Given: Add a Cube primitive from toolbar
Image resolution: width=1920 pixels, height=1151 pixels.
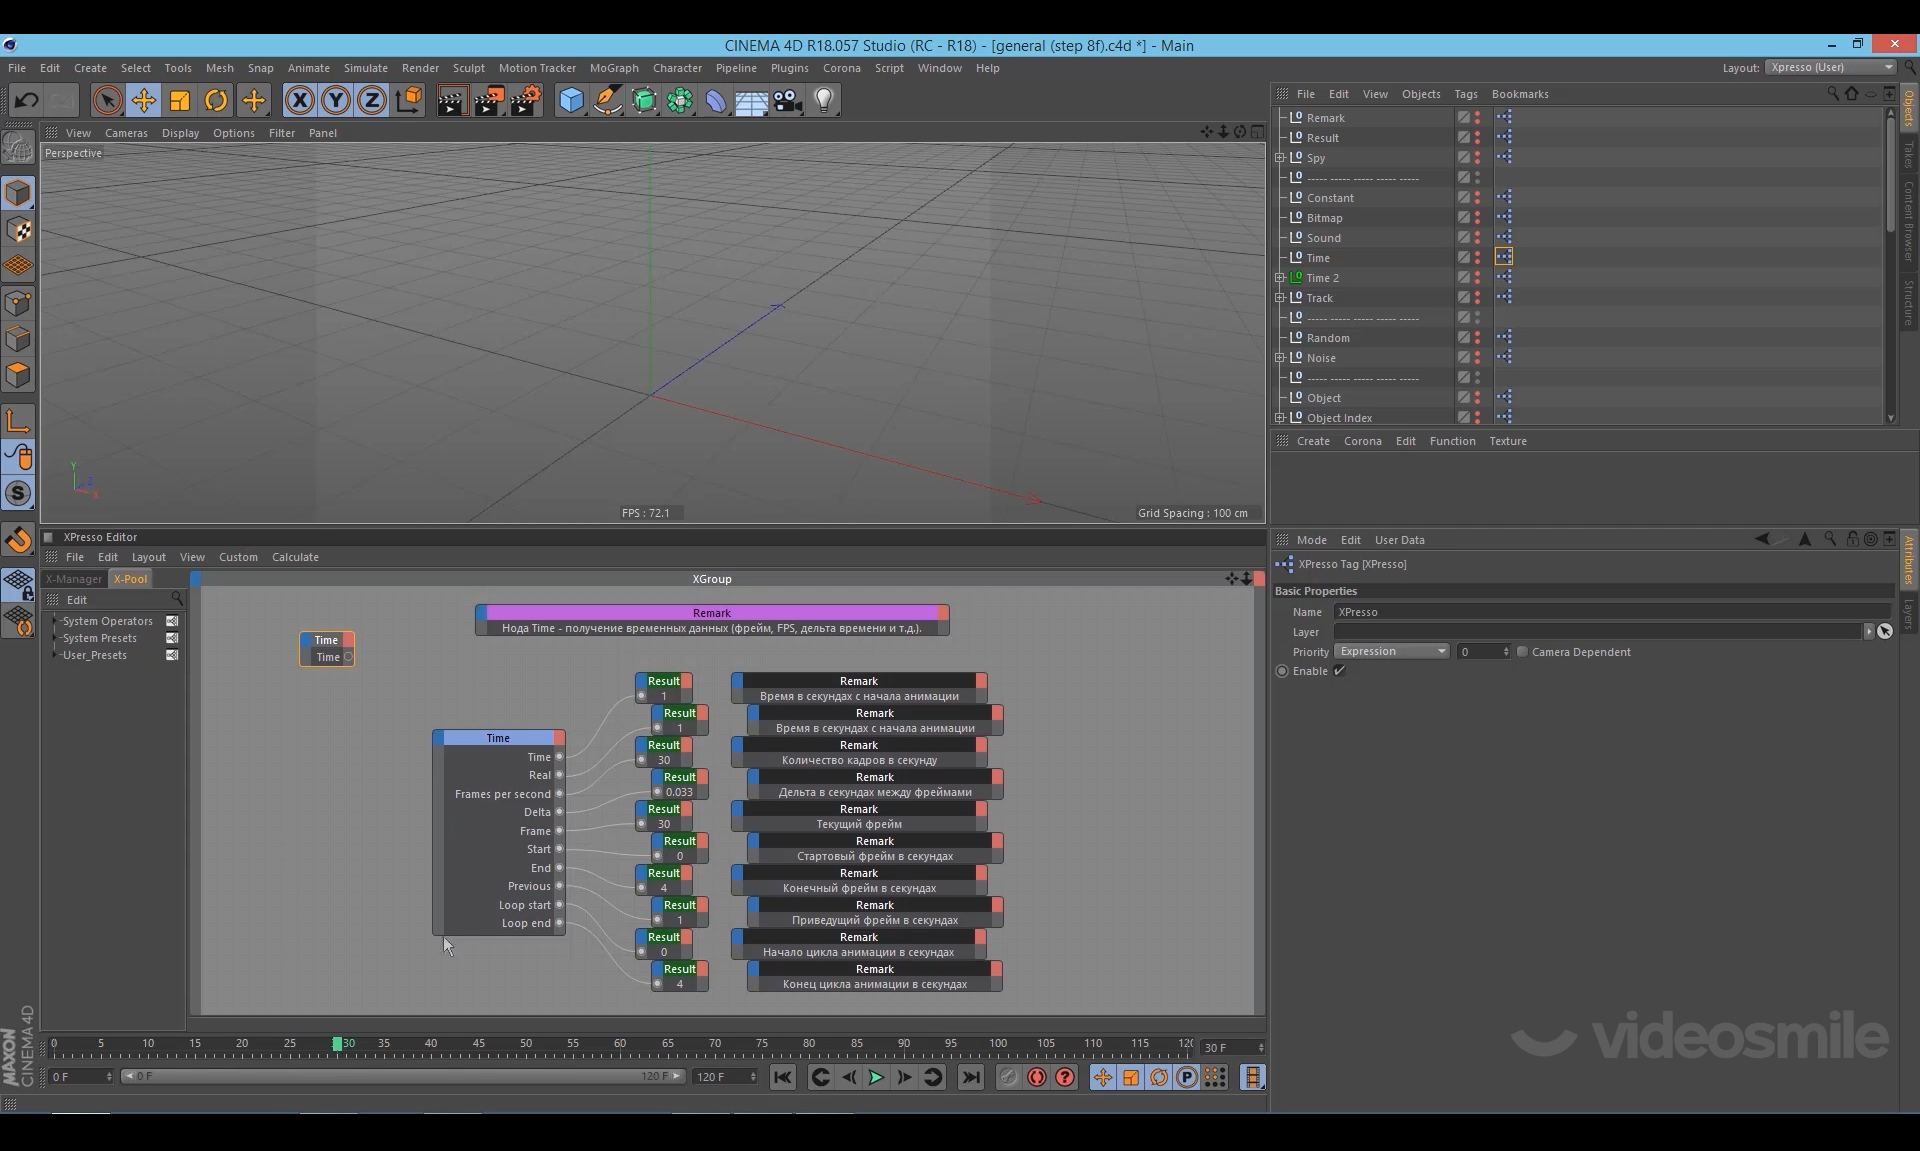Looking at the screenshot, I should click(x=571, y=100).
